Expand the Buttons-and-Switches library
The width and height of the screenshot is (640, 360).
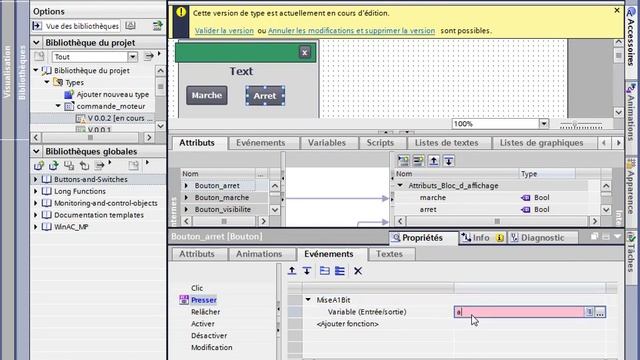pyautogui.click(x=36, y=180)
